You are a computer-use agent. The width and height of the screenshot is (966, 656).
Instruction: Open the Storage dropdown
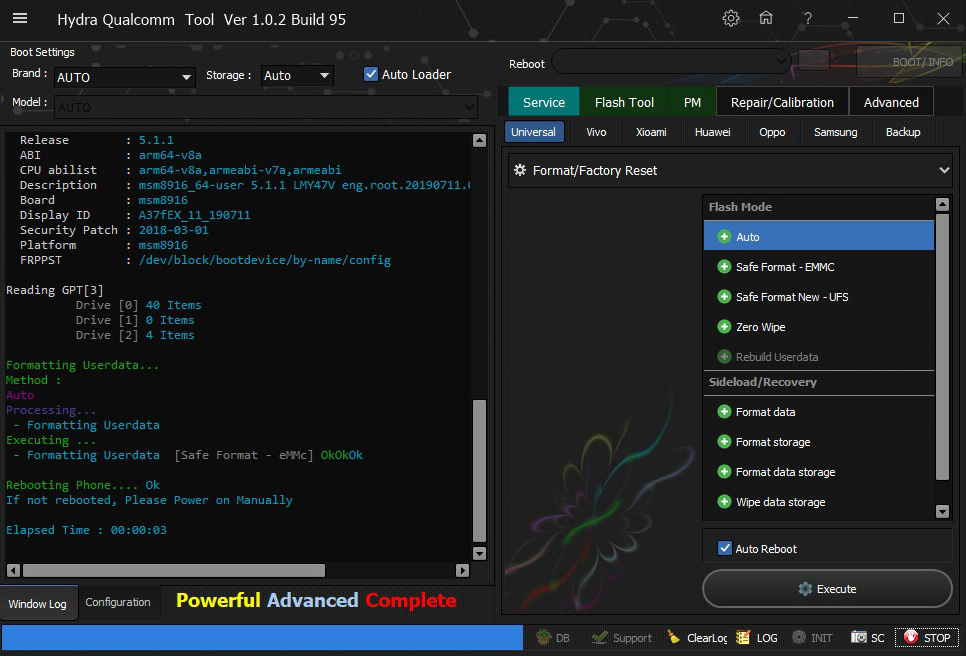pyautogui.click(x=297, y=75)
